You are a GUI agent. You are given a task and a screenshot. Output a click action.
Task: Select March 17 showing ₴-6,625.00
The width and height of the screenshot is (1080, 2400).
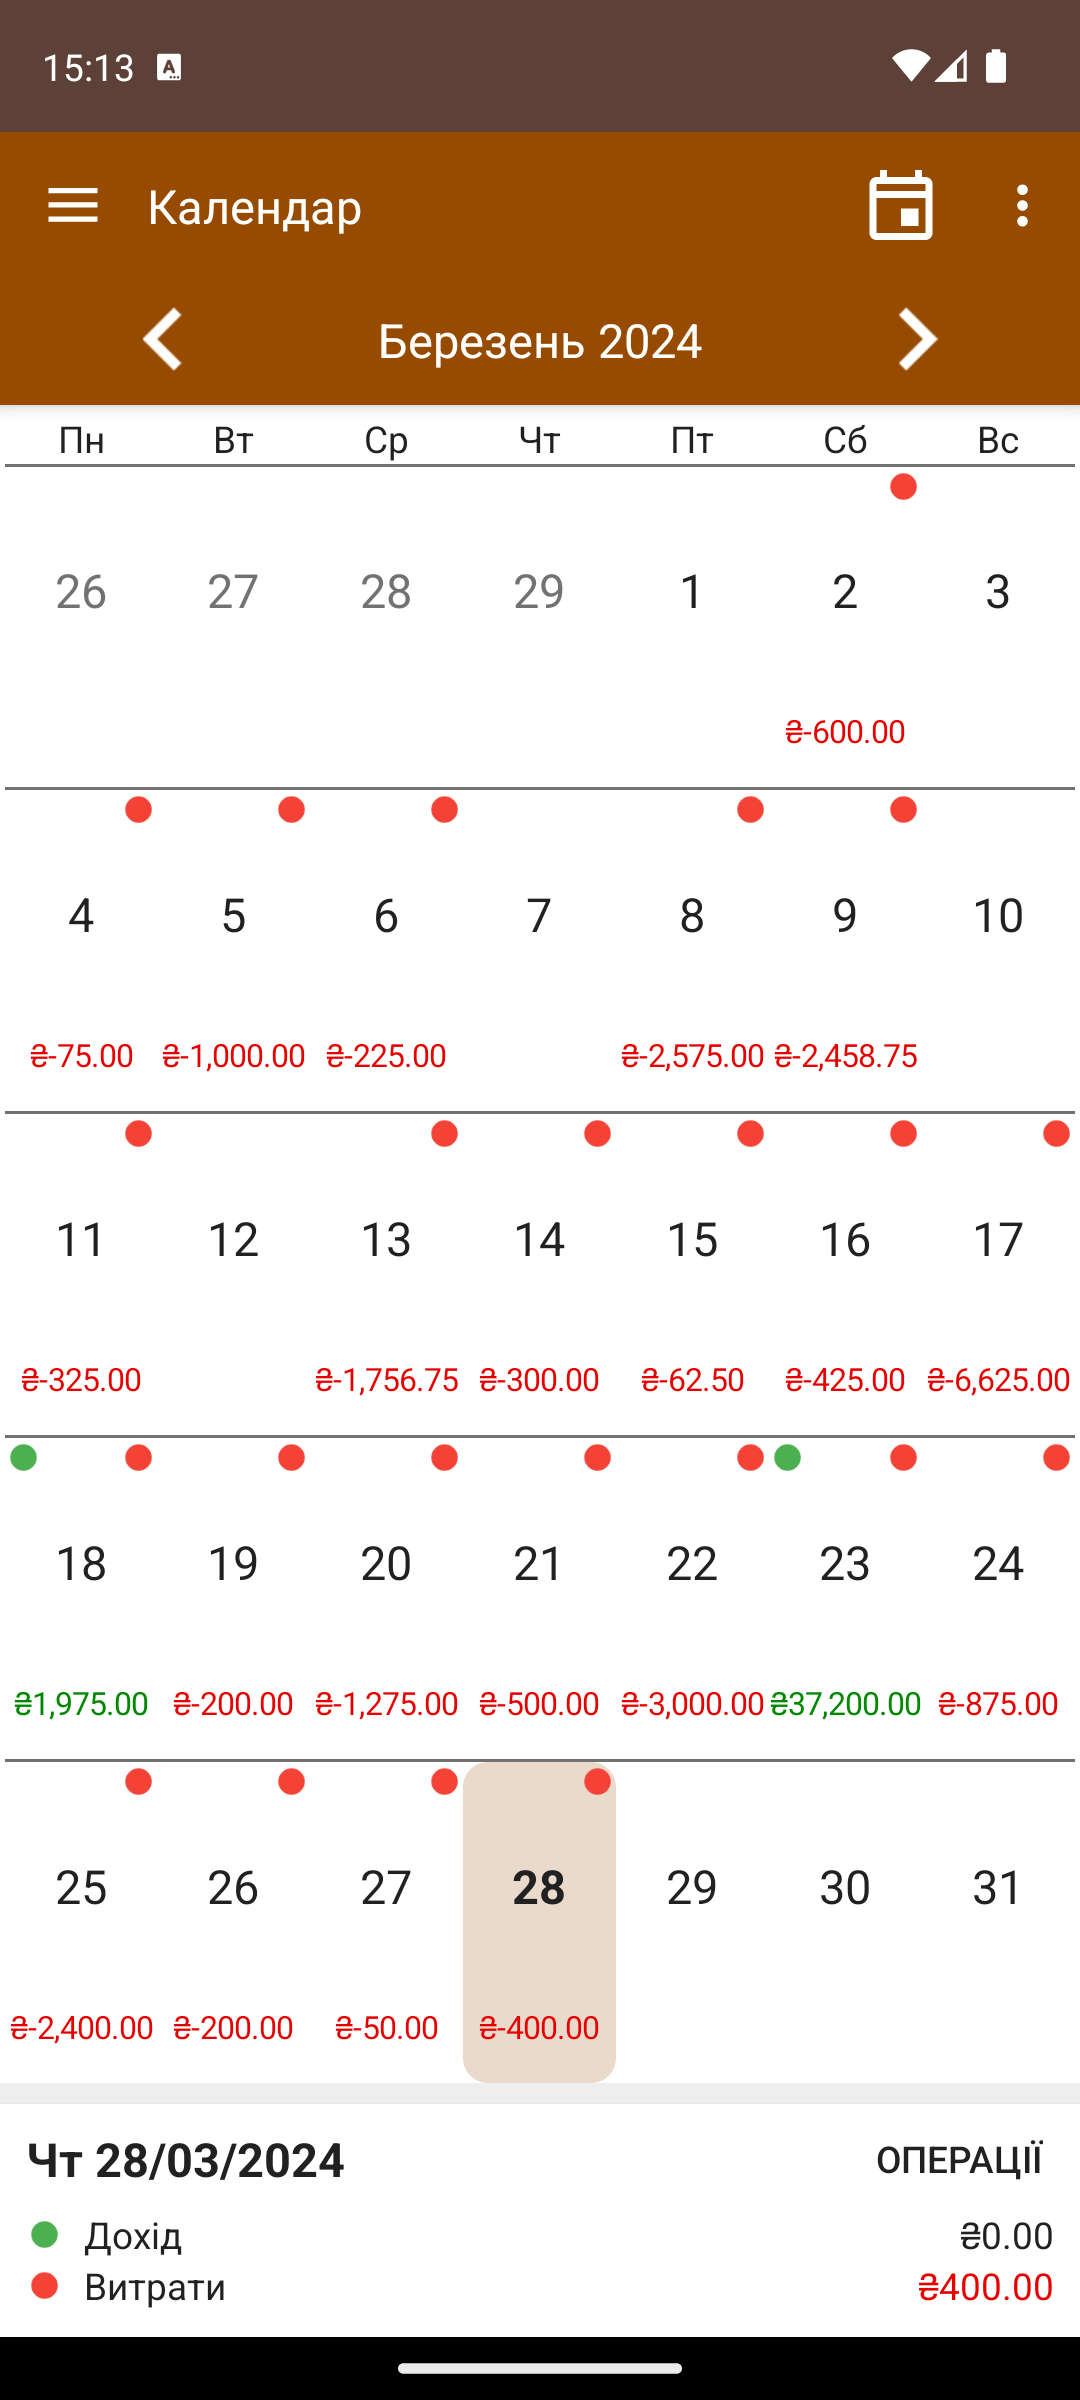click(998, 1274)
